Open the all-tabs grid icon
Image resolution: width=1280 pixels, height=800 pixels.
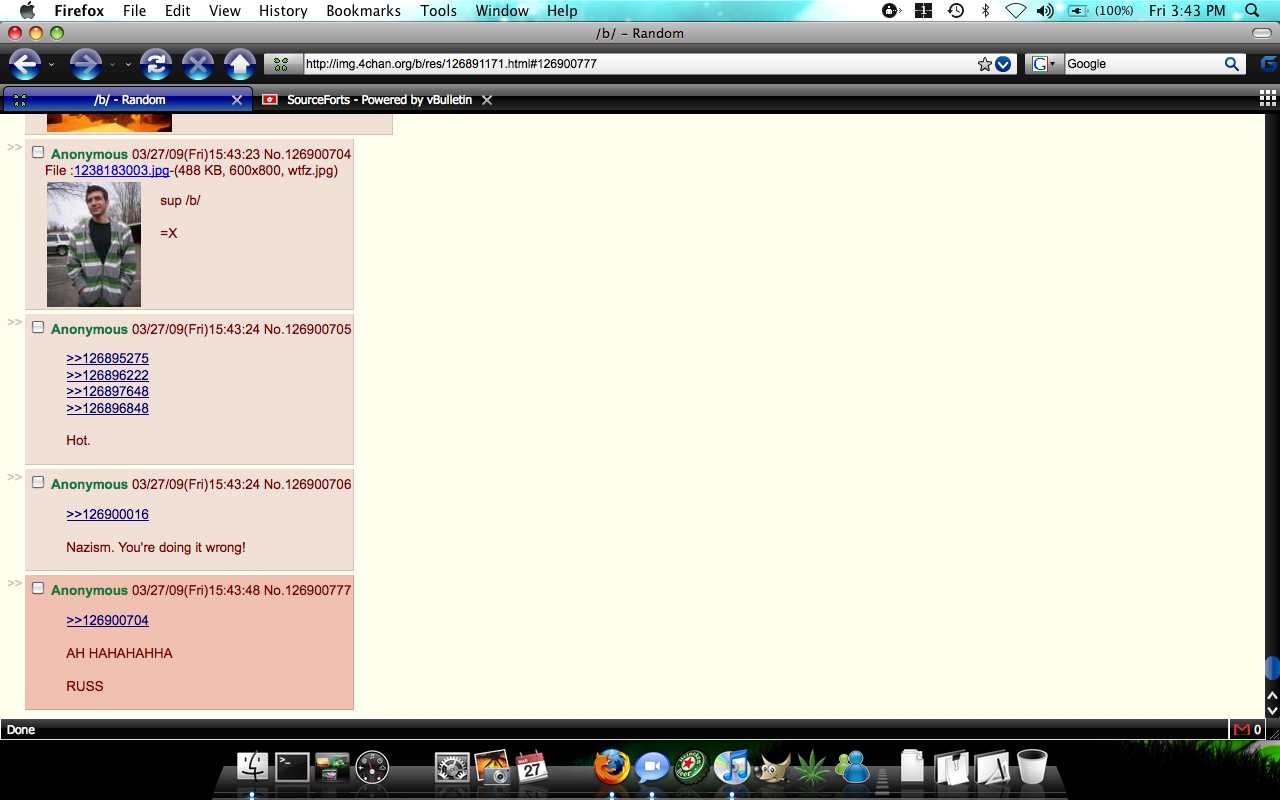point(1267,98)
